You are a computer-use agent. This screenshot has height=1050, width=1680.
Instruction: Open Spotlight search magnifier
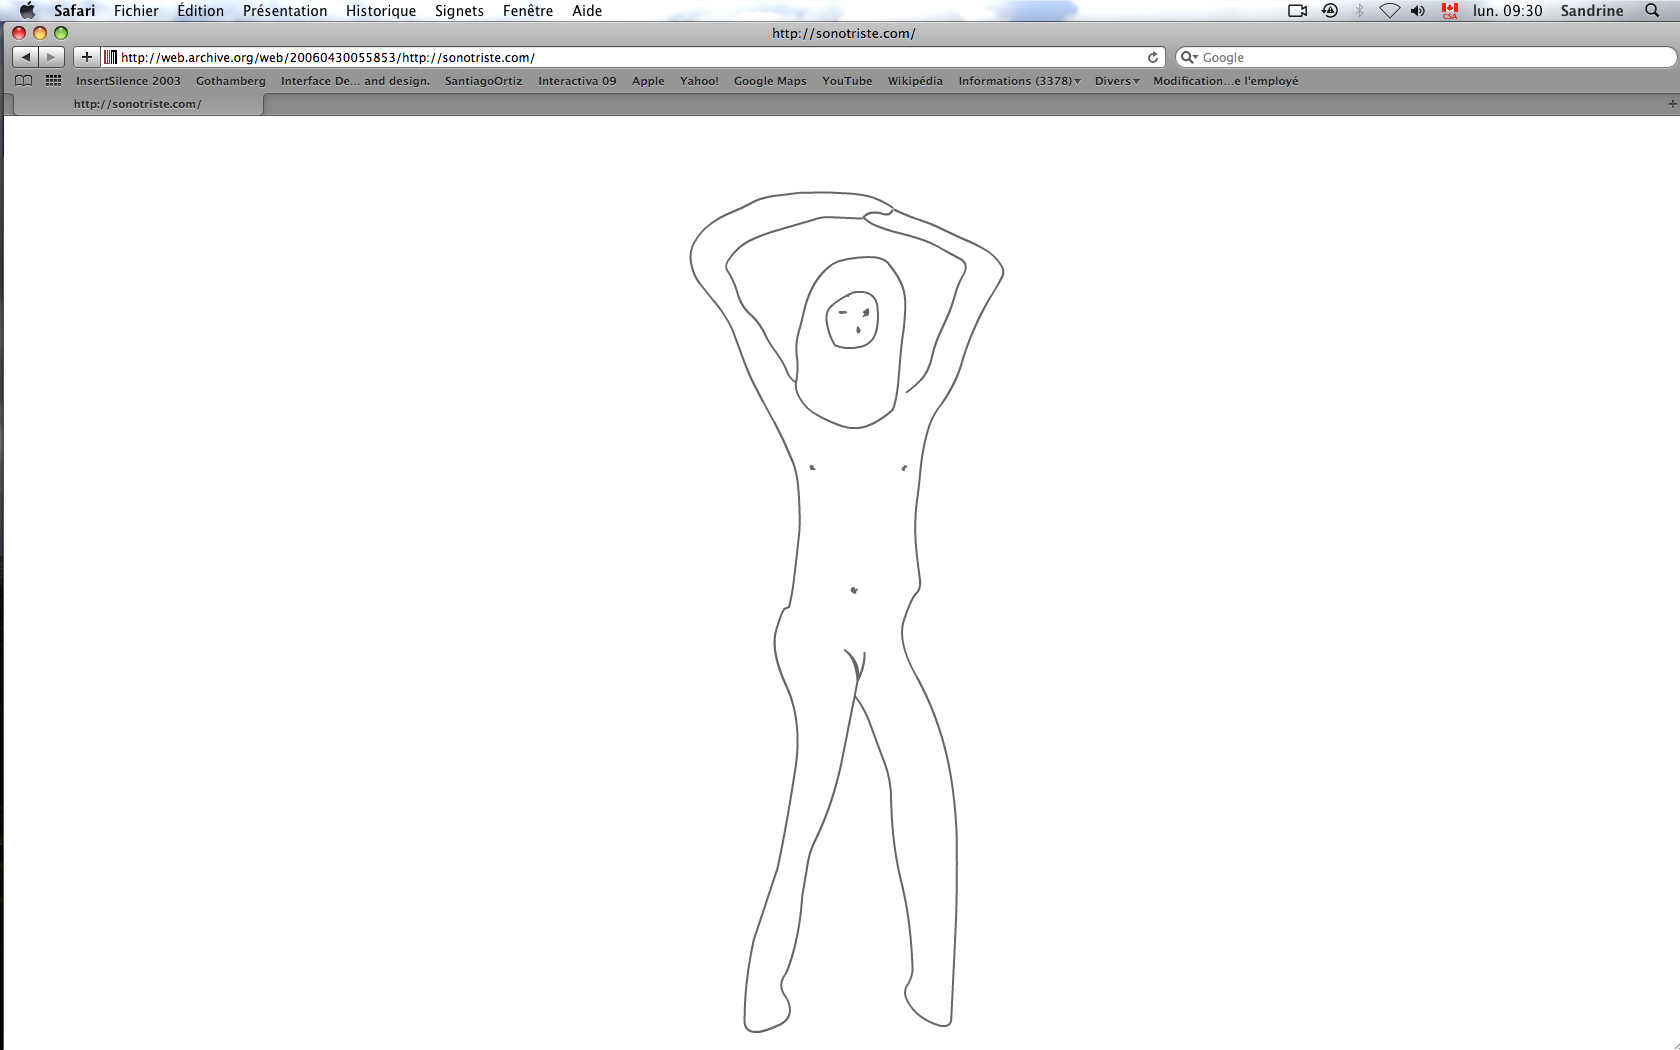(1652, 11)
